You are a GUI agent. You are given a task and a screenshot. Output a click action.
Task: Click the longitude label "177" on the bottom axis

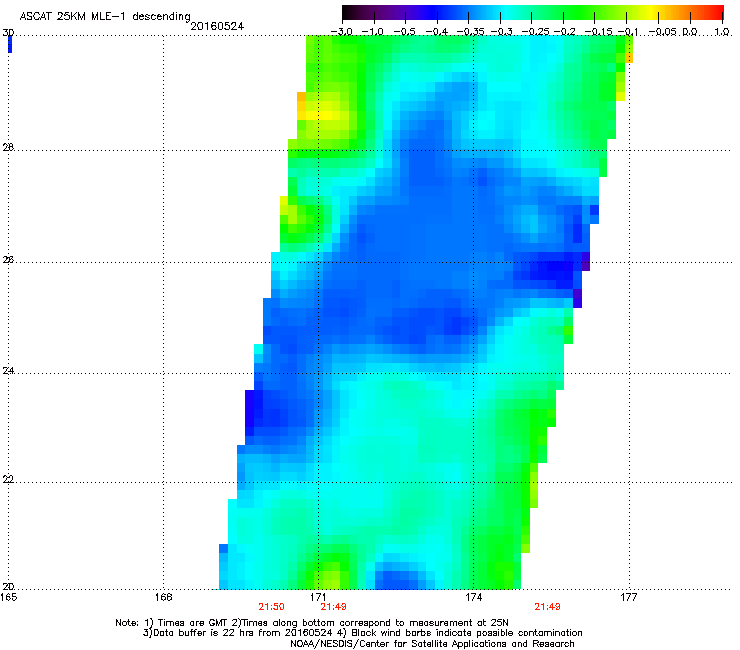[x=628, y=598]
